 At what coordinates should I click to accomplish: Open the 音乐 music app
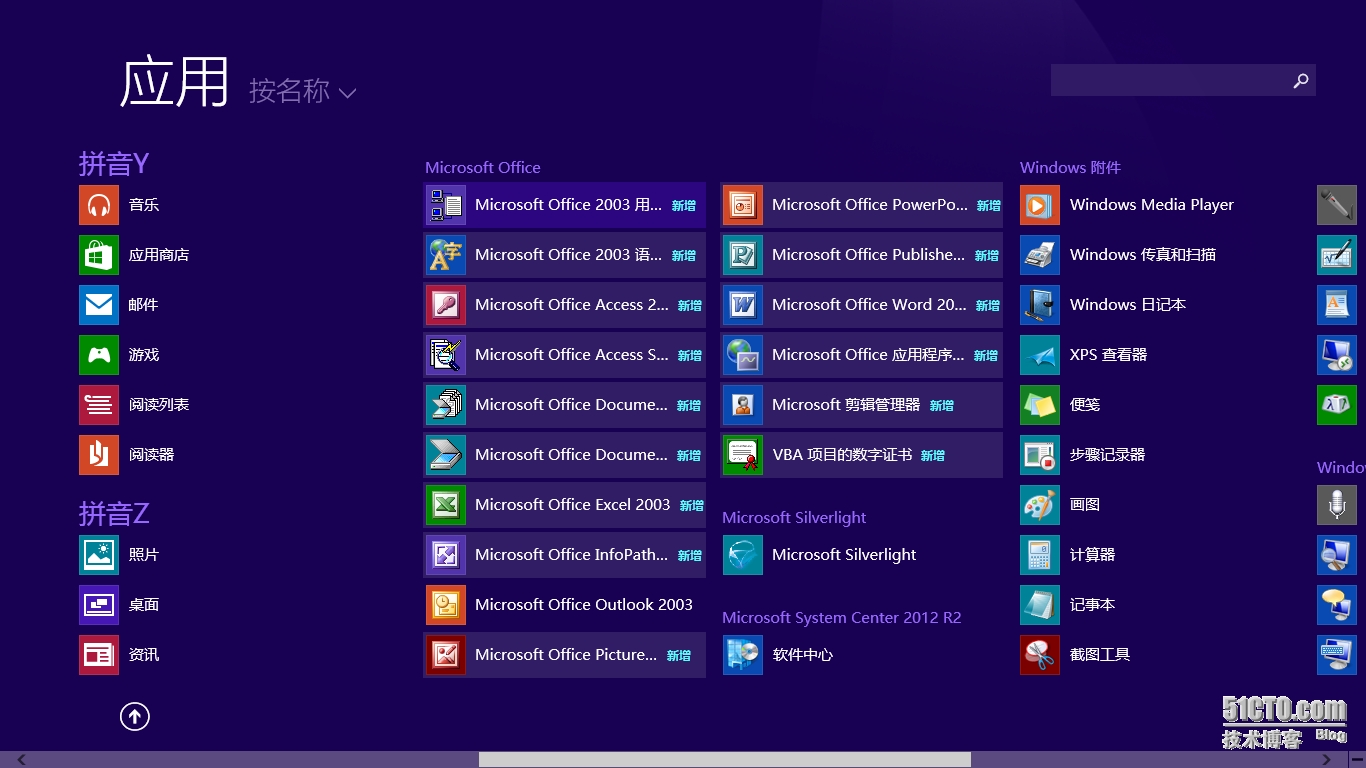[x=119, y=205]
